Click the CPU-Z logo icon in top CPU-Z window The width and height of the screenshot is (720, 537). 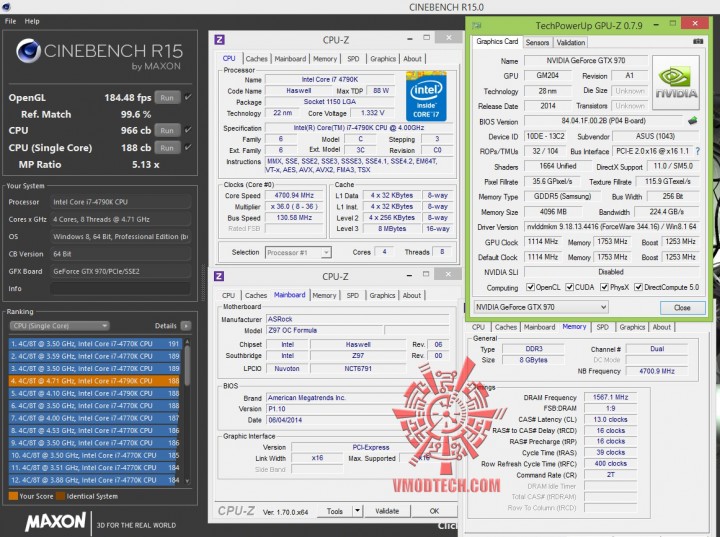point(219,40)
